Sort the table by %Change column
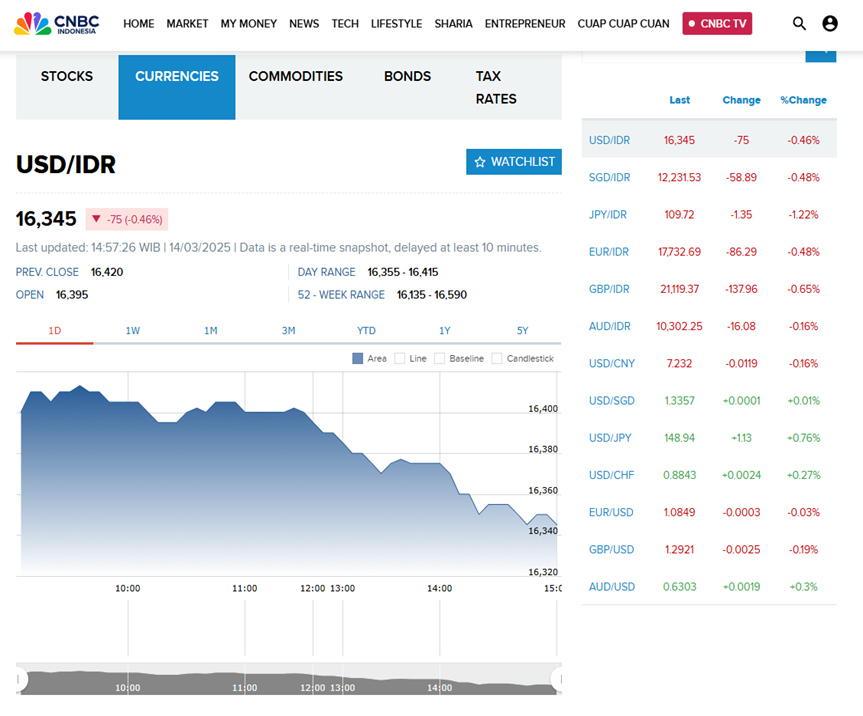 (803, 100)
